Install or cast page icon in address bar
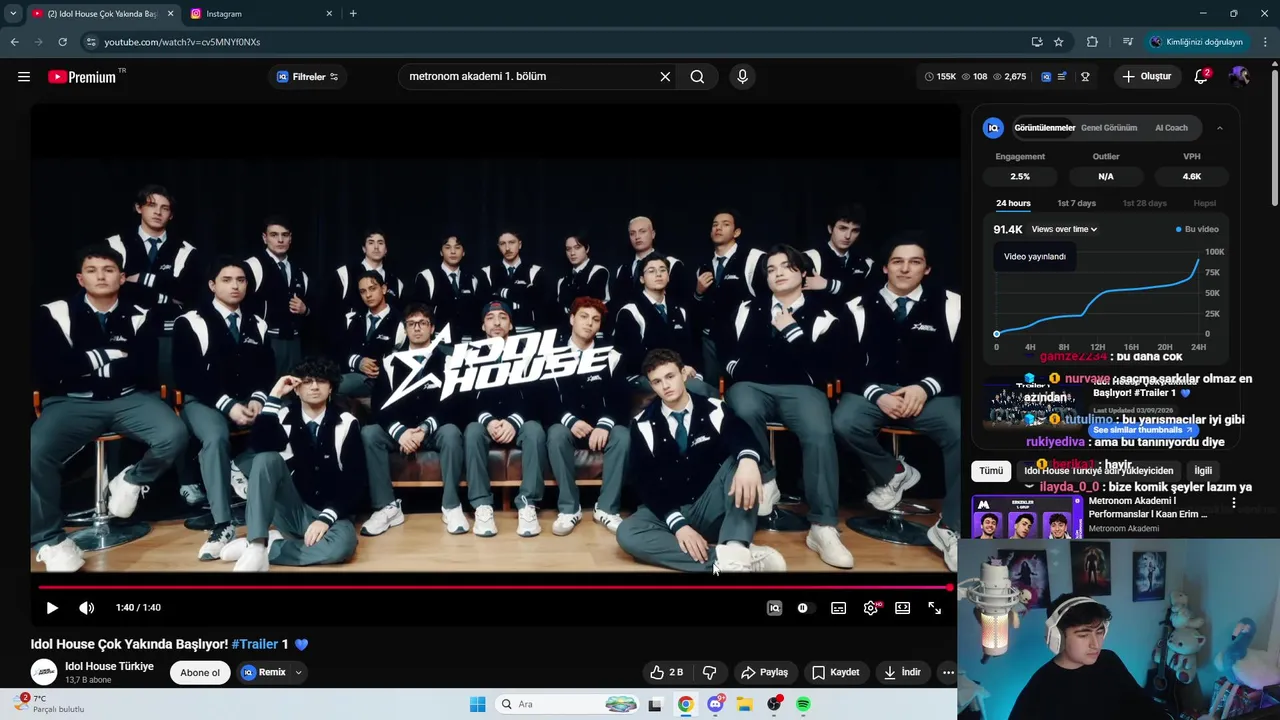 coord(1037,42)
